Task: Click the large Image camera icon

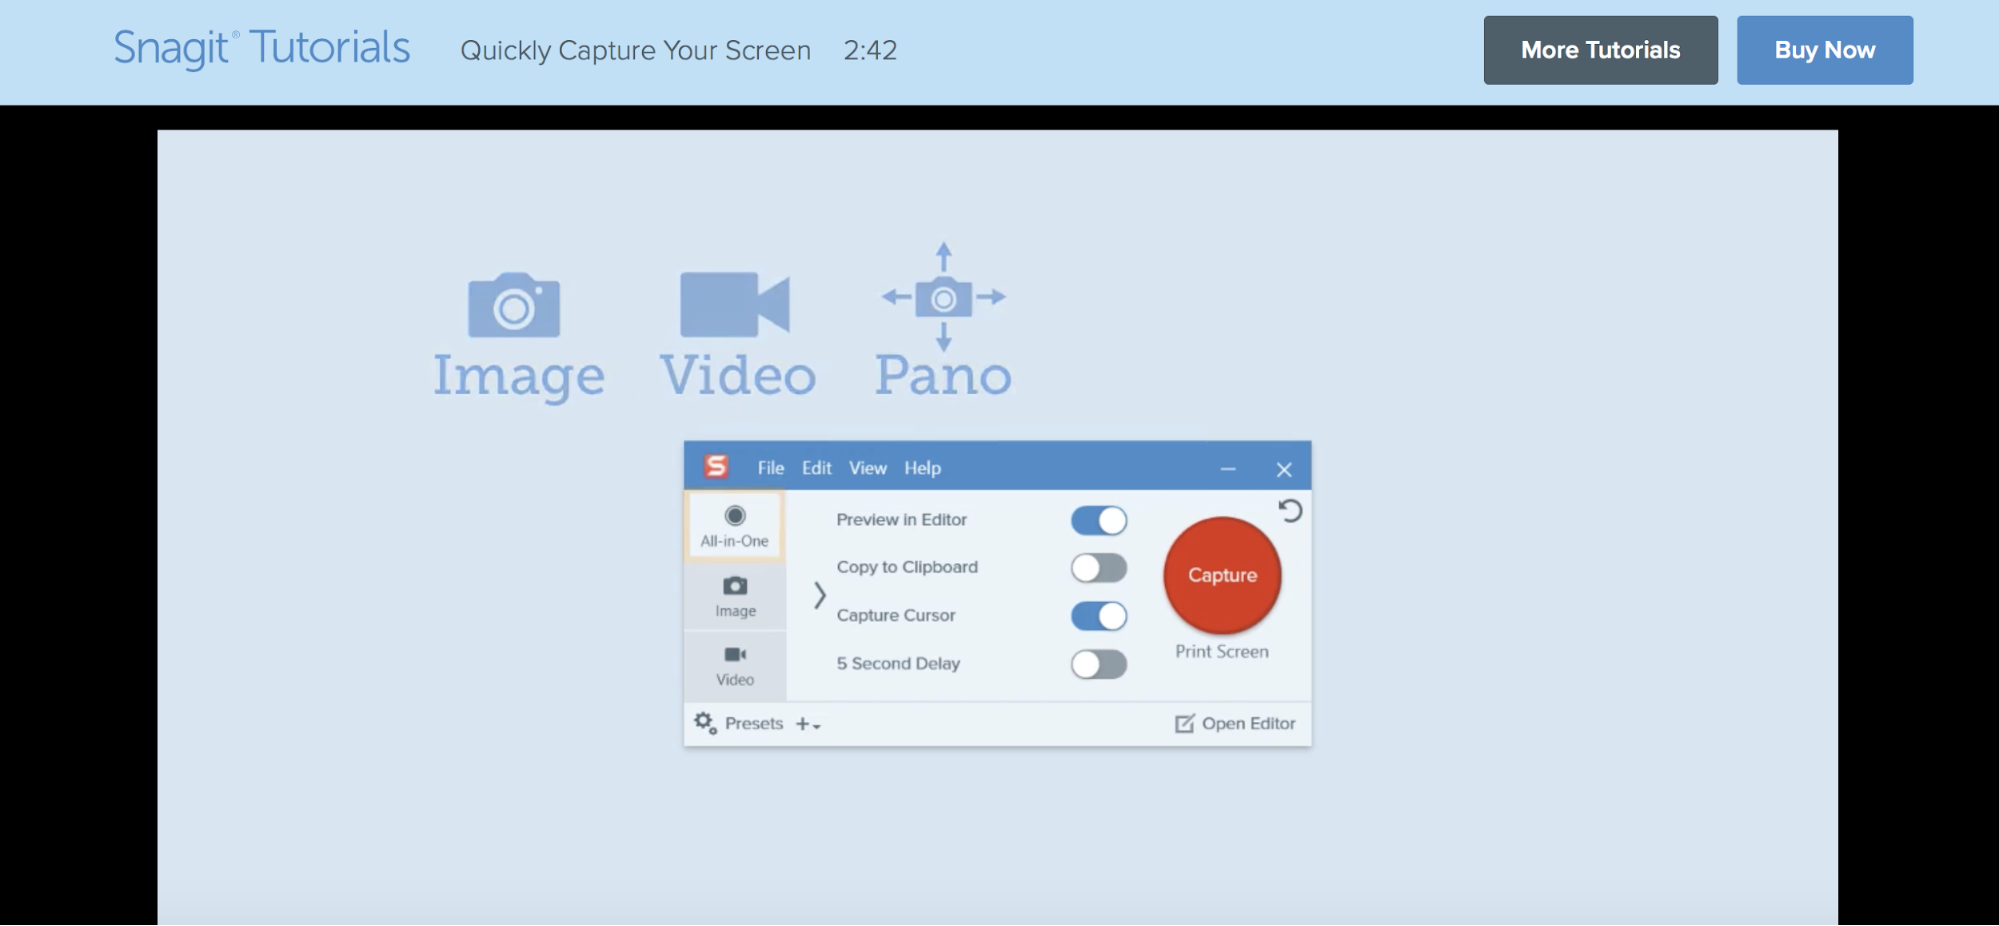Action: [514, 305]
